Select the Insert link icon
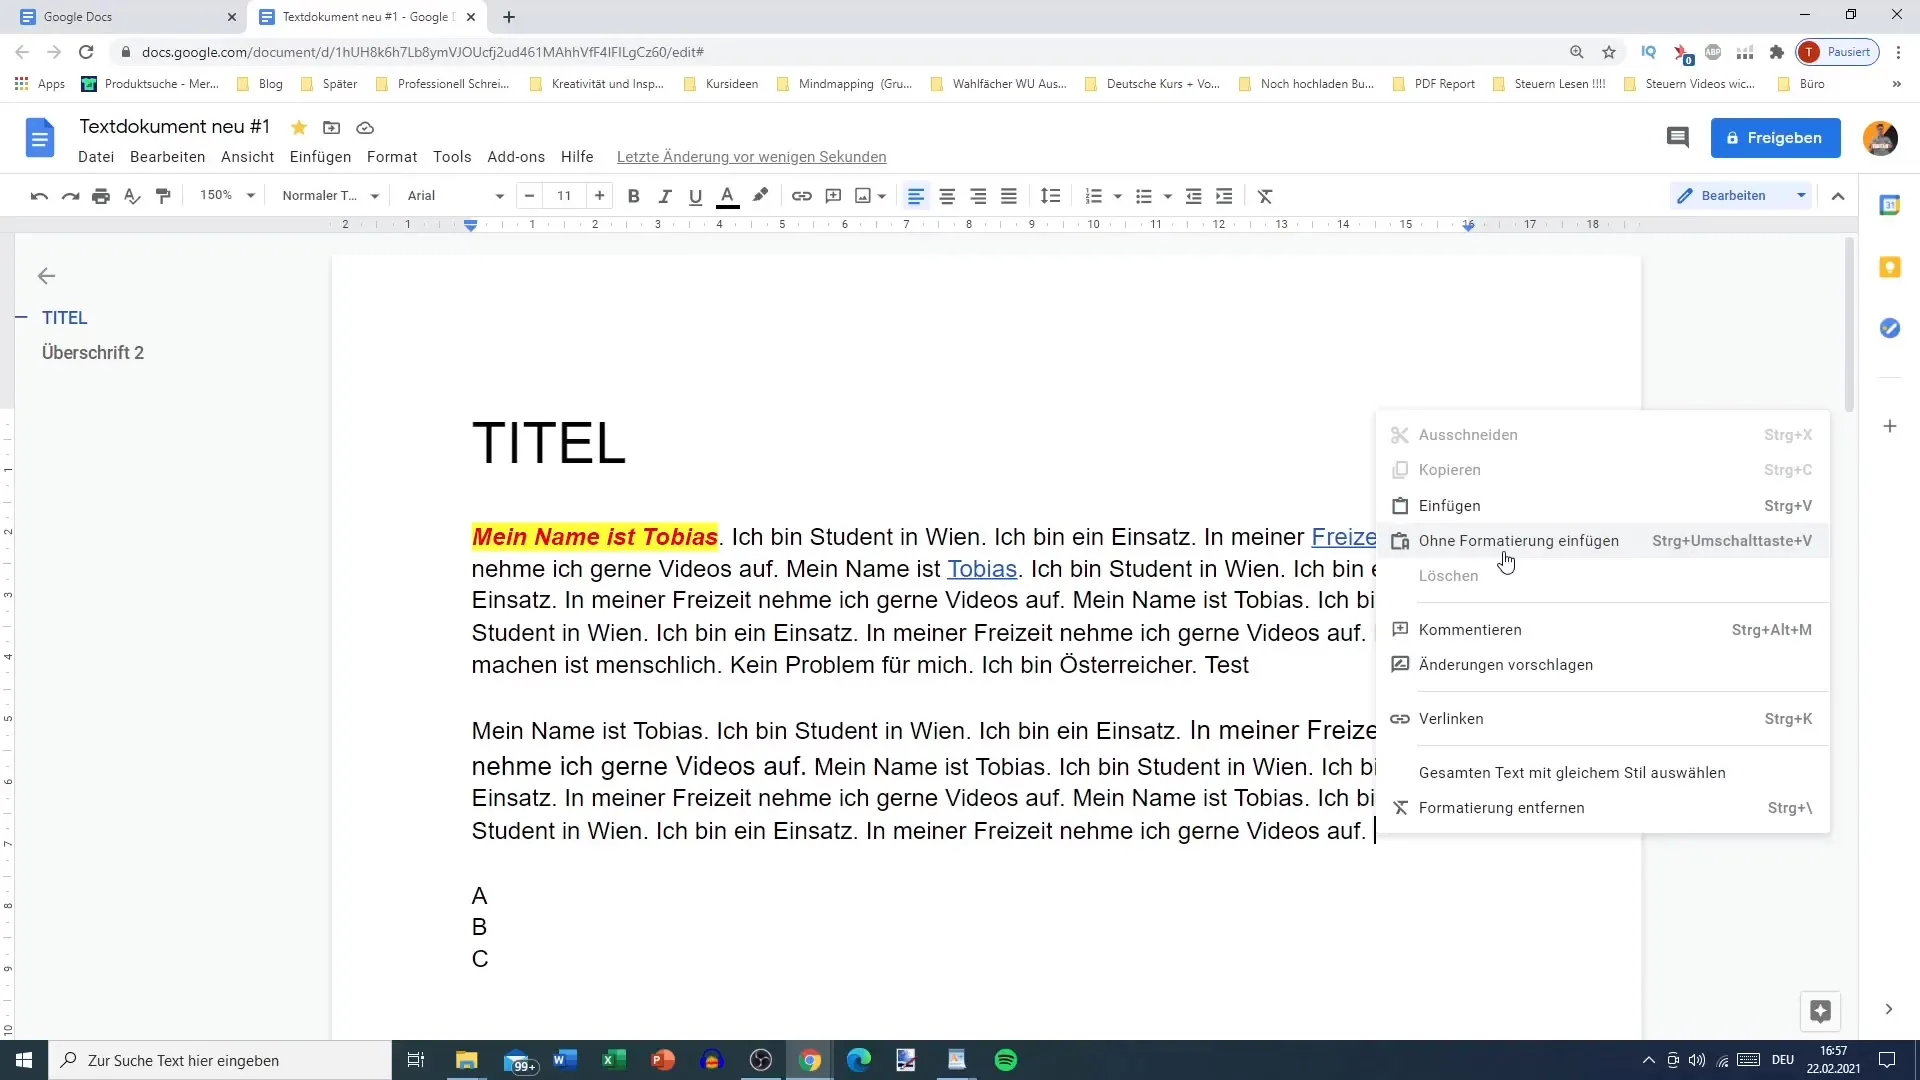Screen dimensions: 1920x1080 [802, 196]
